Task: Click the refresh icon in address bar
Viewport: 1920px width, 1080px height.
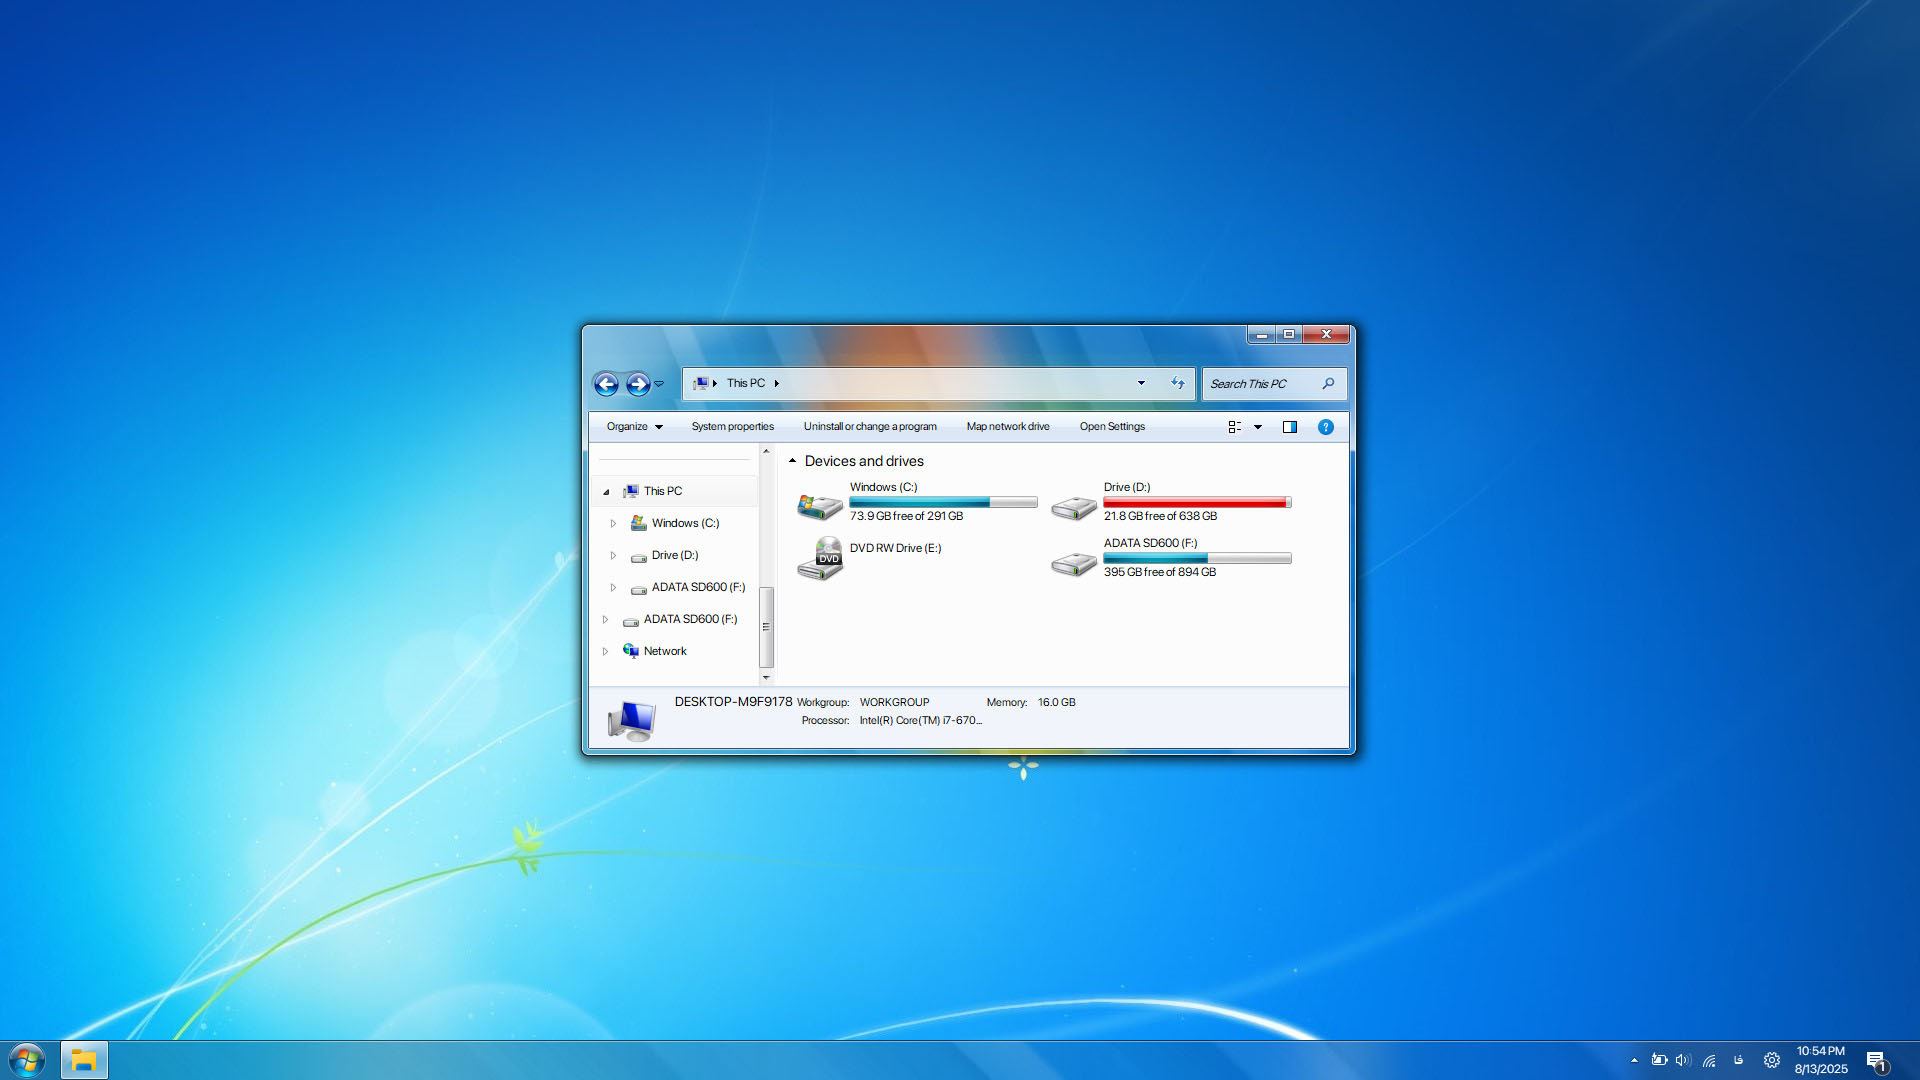Action: tap(1178, 383)
